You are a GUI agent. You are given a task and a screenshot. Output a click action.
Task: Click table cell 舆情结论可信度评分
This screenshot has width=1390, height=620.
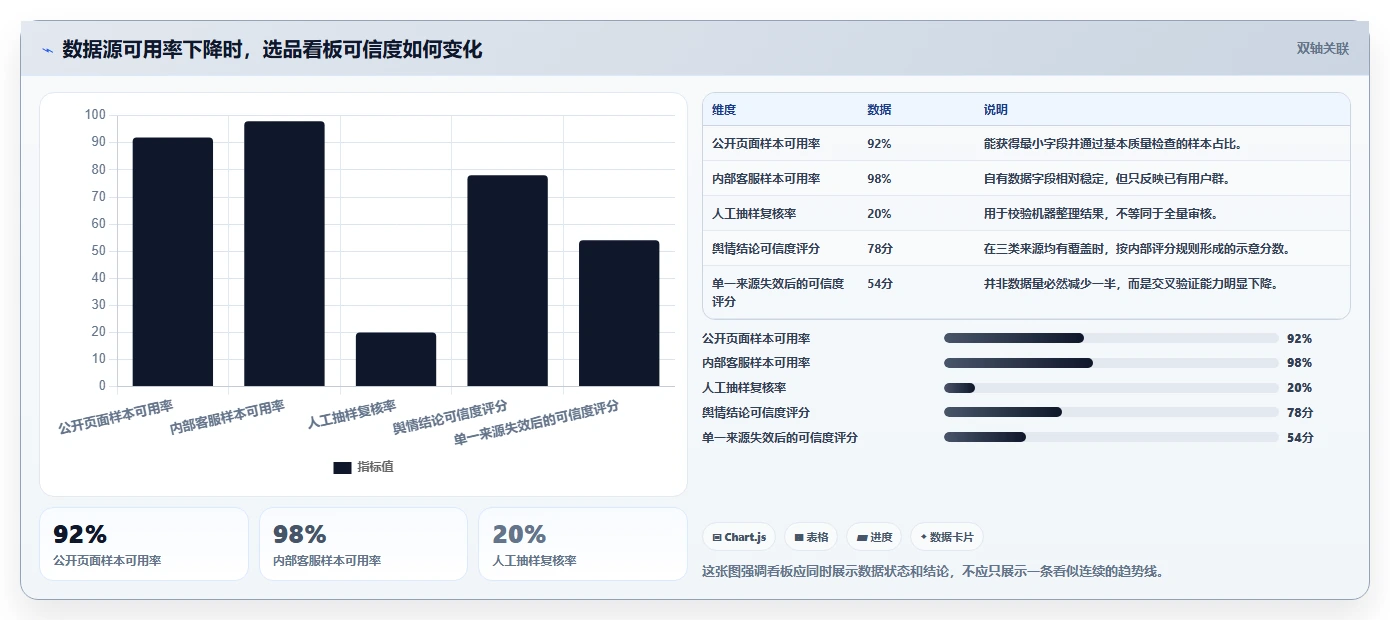click(766, 249)
